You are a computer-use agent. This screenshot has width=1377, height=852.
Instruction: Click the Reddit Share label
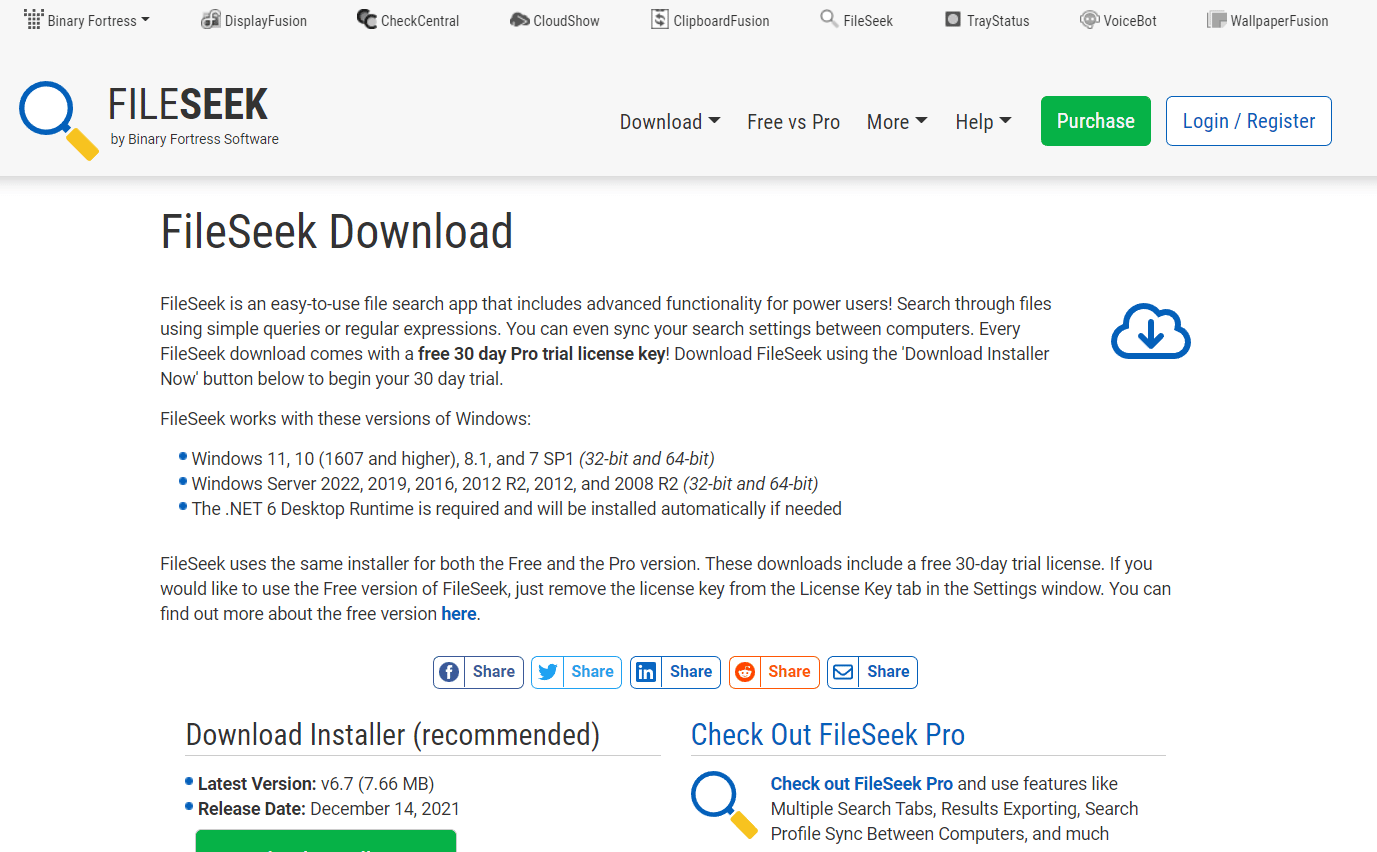789,672
